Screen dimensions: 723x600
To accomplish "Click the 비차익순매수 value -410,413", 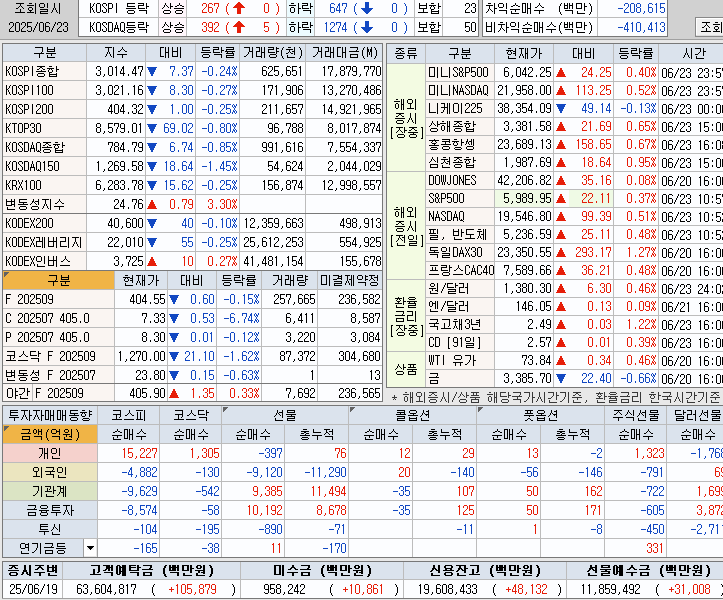I will click(x=641, y=27).
